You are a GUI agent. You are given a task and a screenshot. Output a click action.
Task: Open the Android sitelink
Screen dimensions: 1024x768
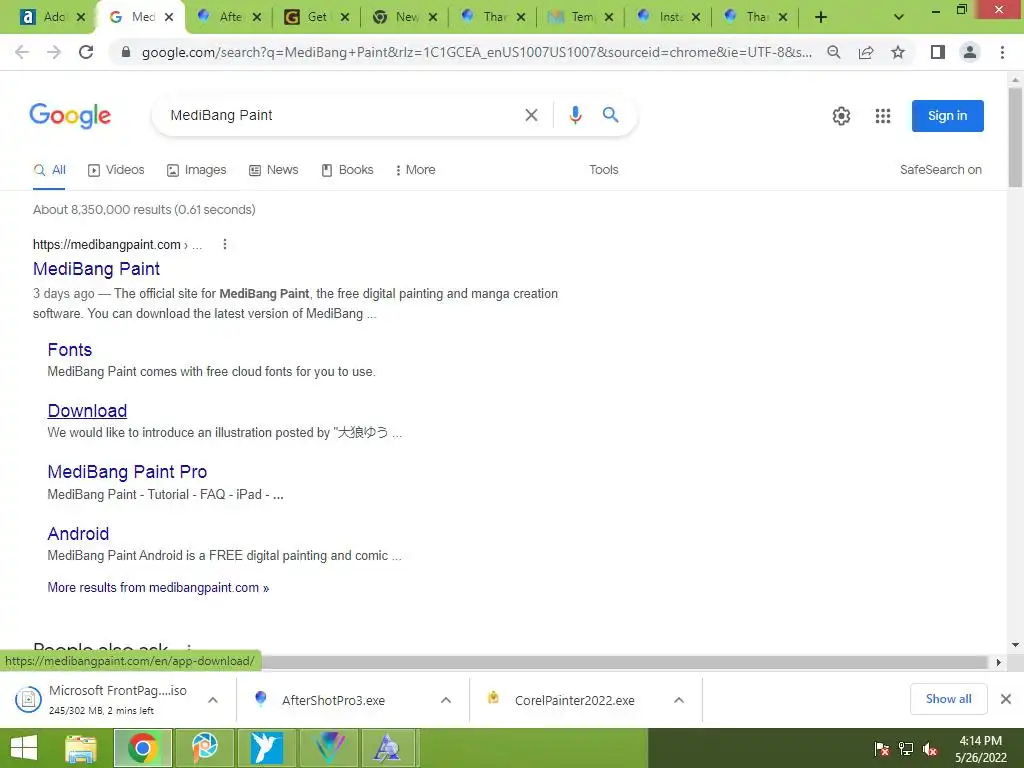pyautogui.click(x=78, y=534)
